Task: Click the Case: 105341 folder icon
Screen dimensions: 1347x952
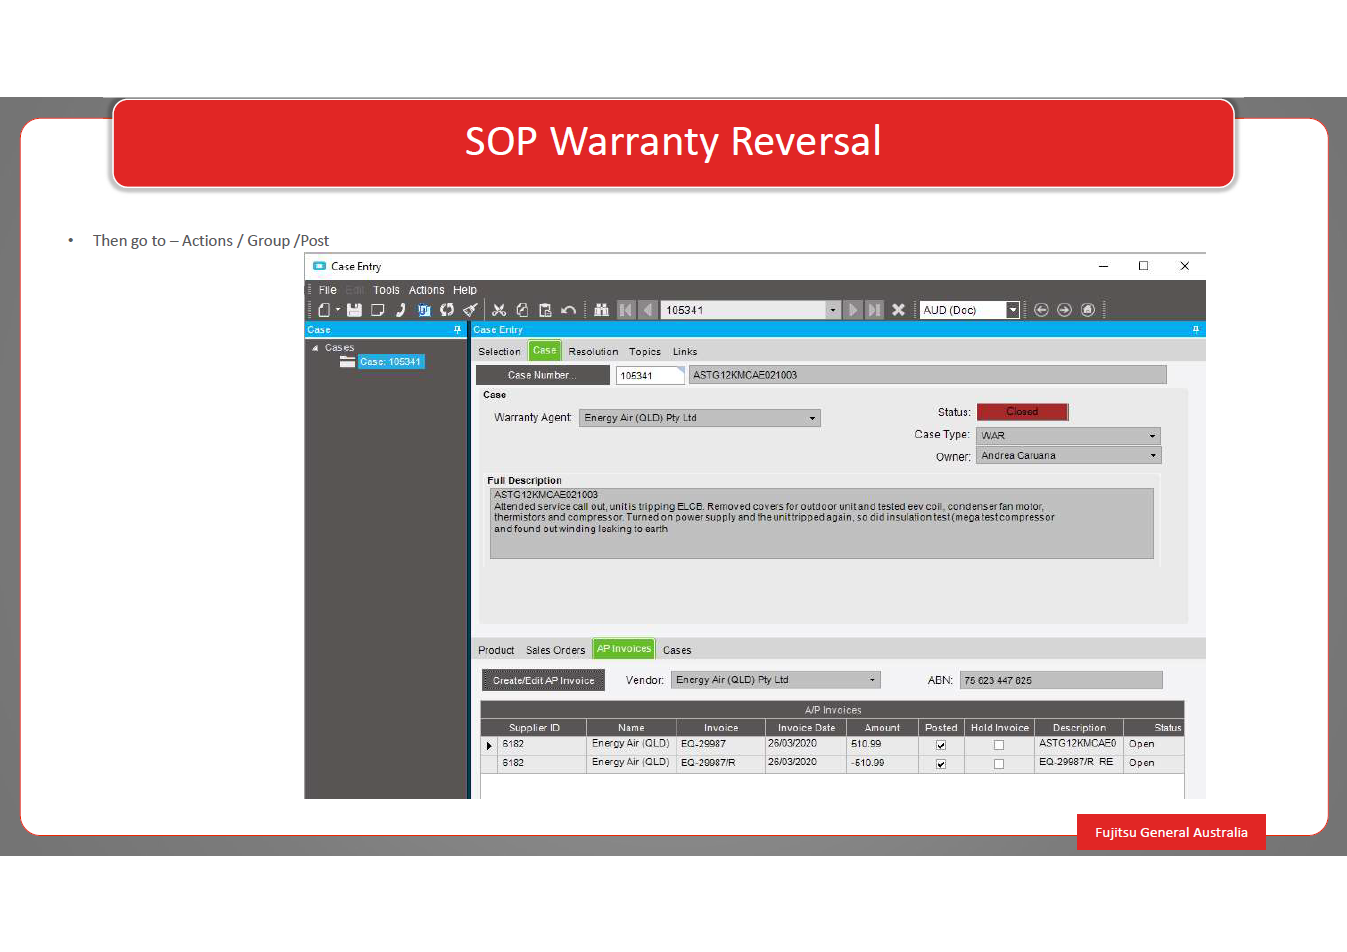Action: 347,361
